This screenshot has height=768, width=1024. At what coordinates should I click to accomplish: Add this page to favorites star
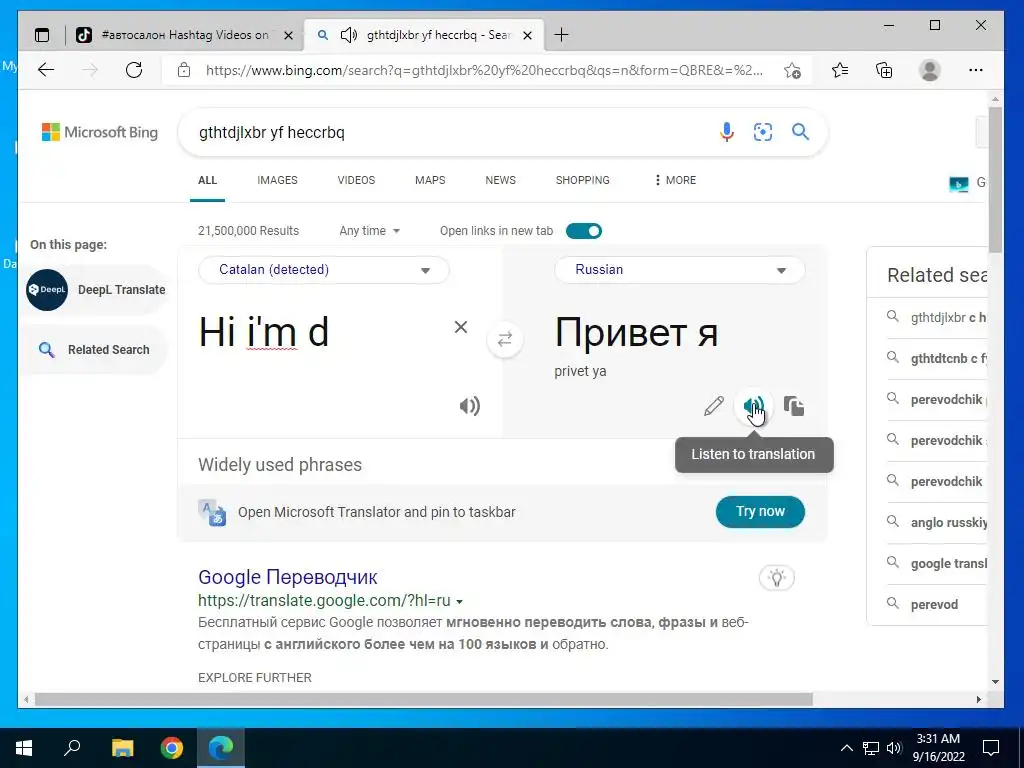pyautogui.click(x=792, y=71)
